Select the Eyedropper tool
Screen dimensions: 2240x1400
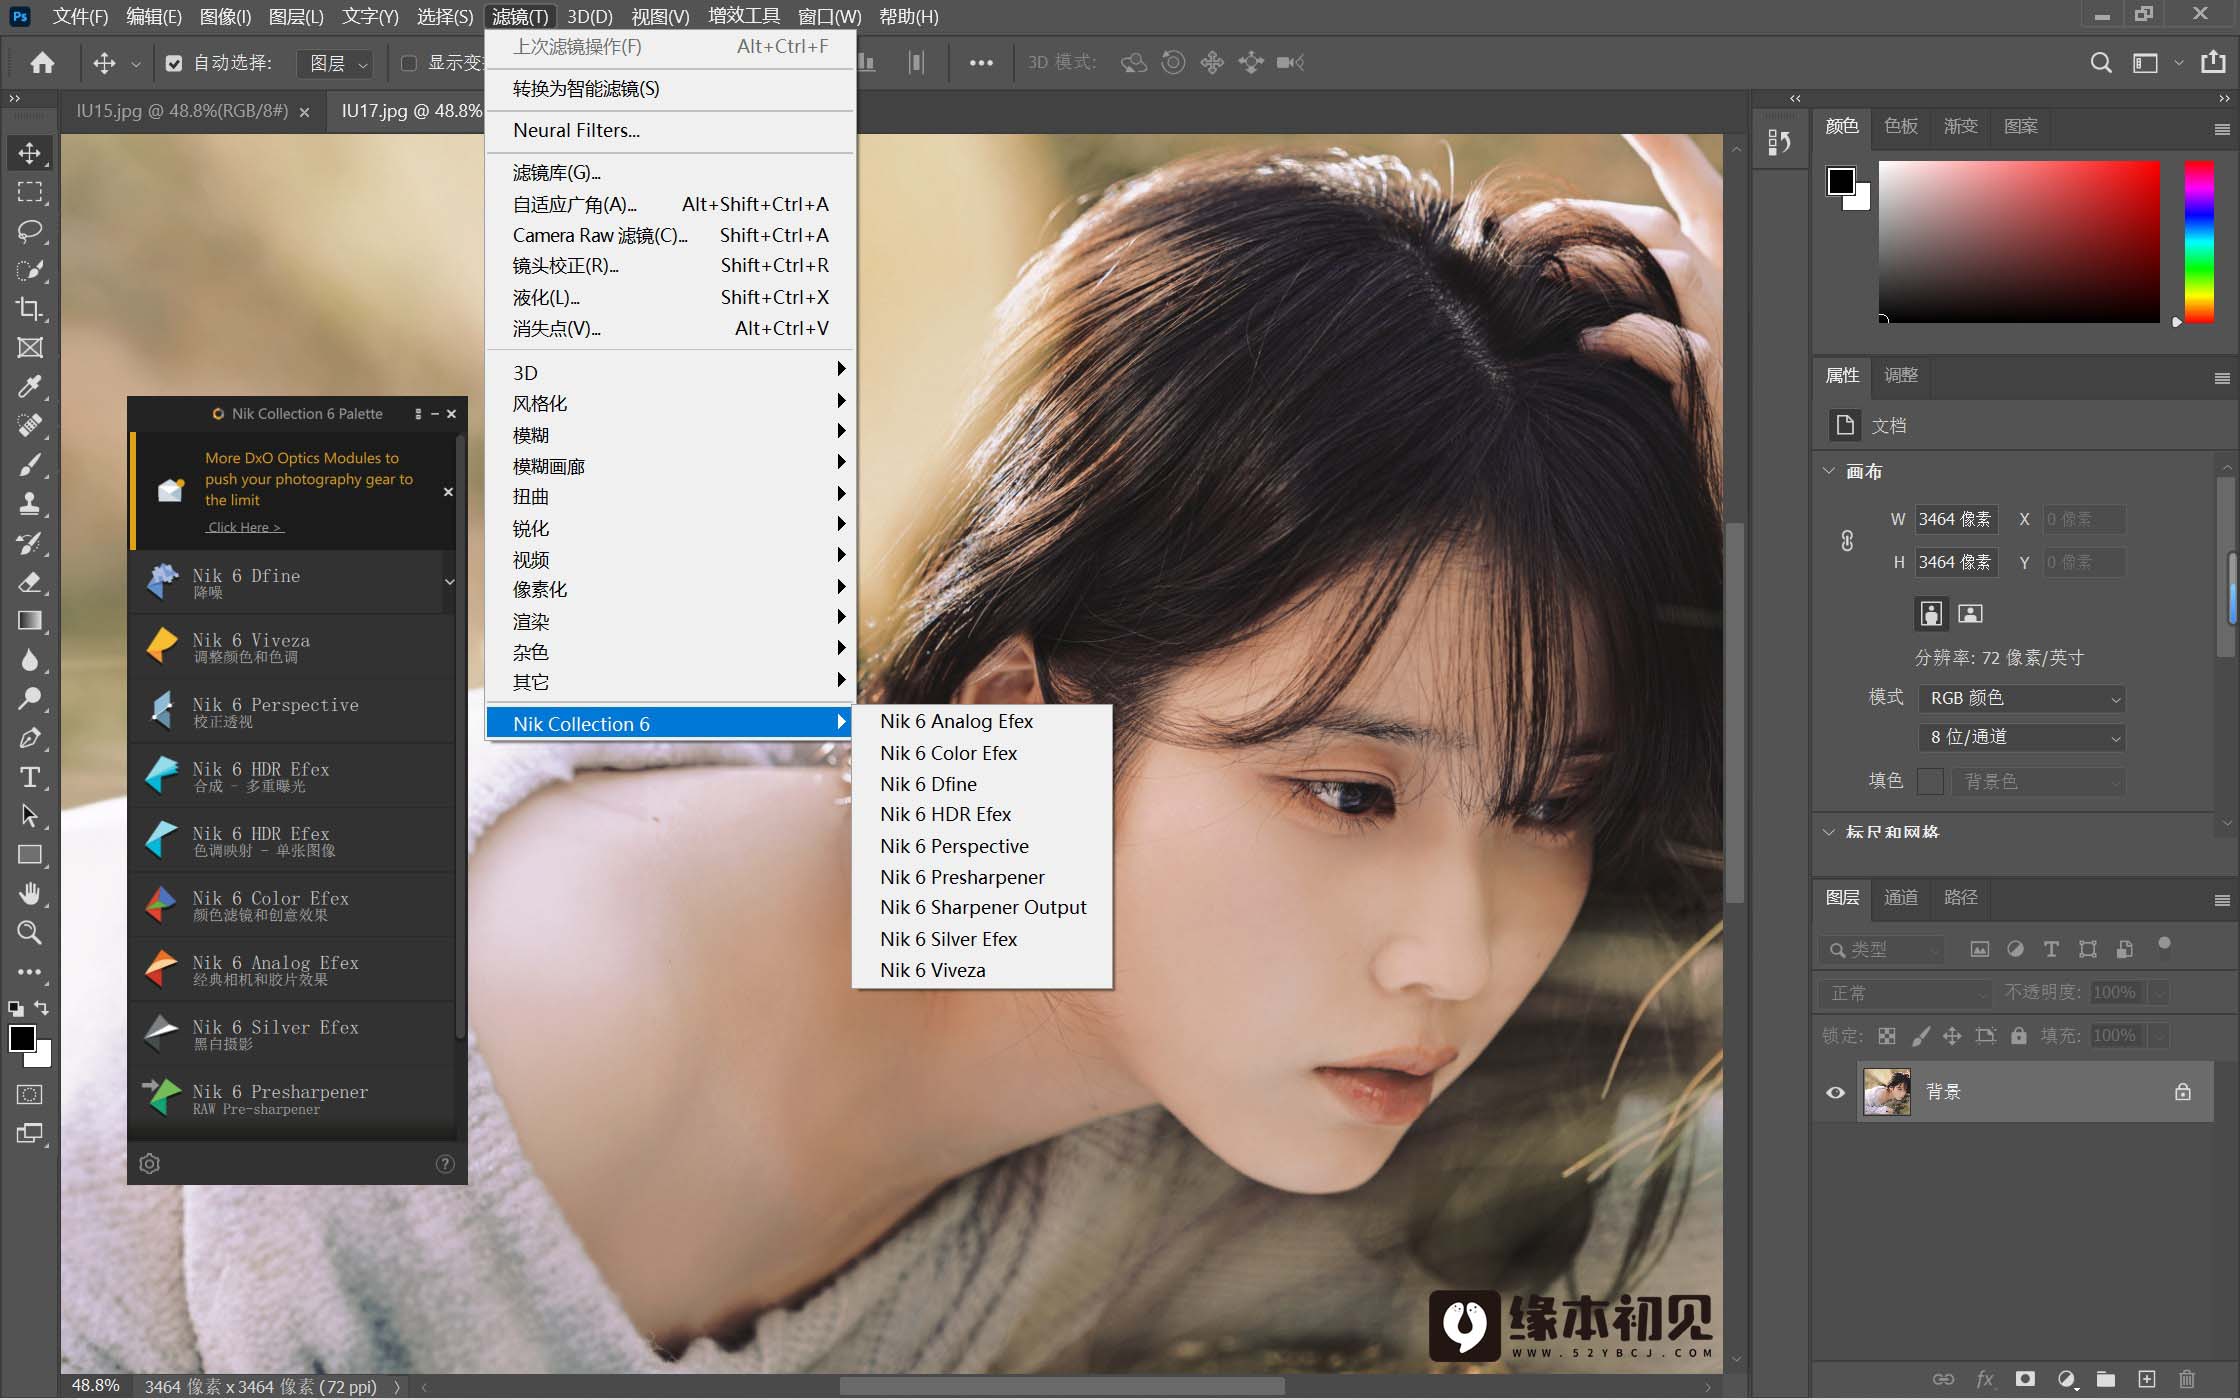point(30,387)
